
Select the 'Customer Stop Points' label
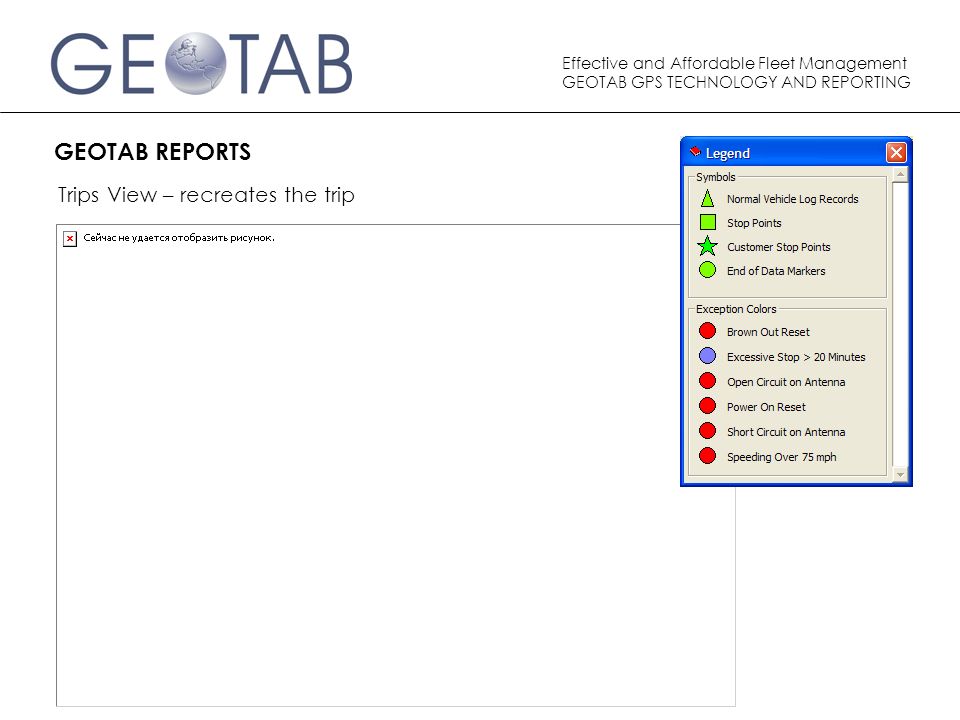pyautogui.click(x=778, y=247)
